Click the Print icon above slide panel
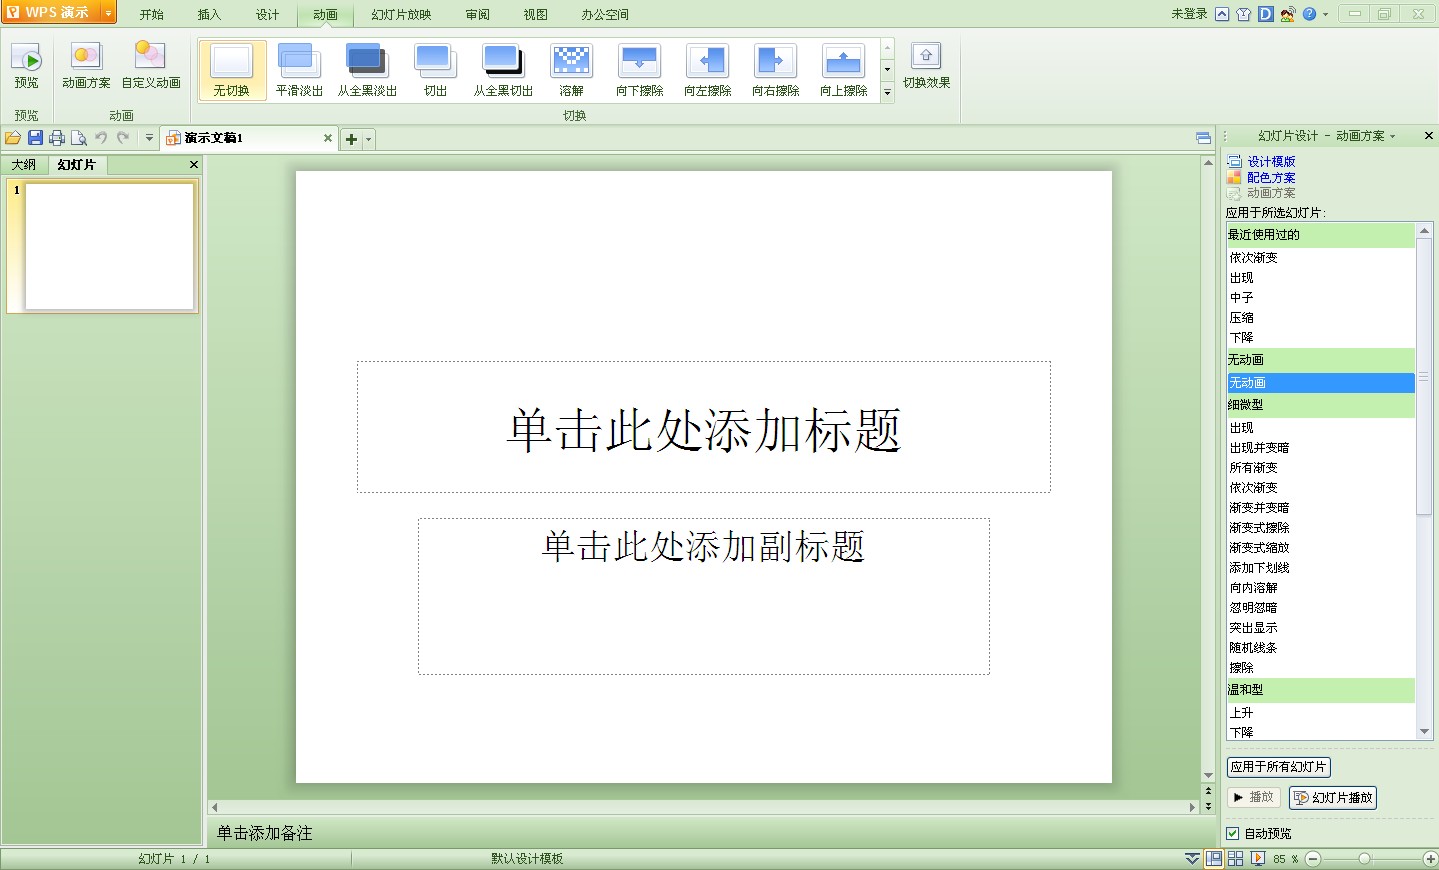The height and width of the screenshot is (870, 1439). click(x=58, y=138)
